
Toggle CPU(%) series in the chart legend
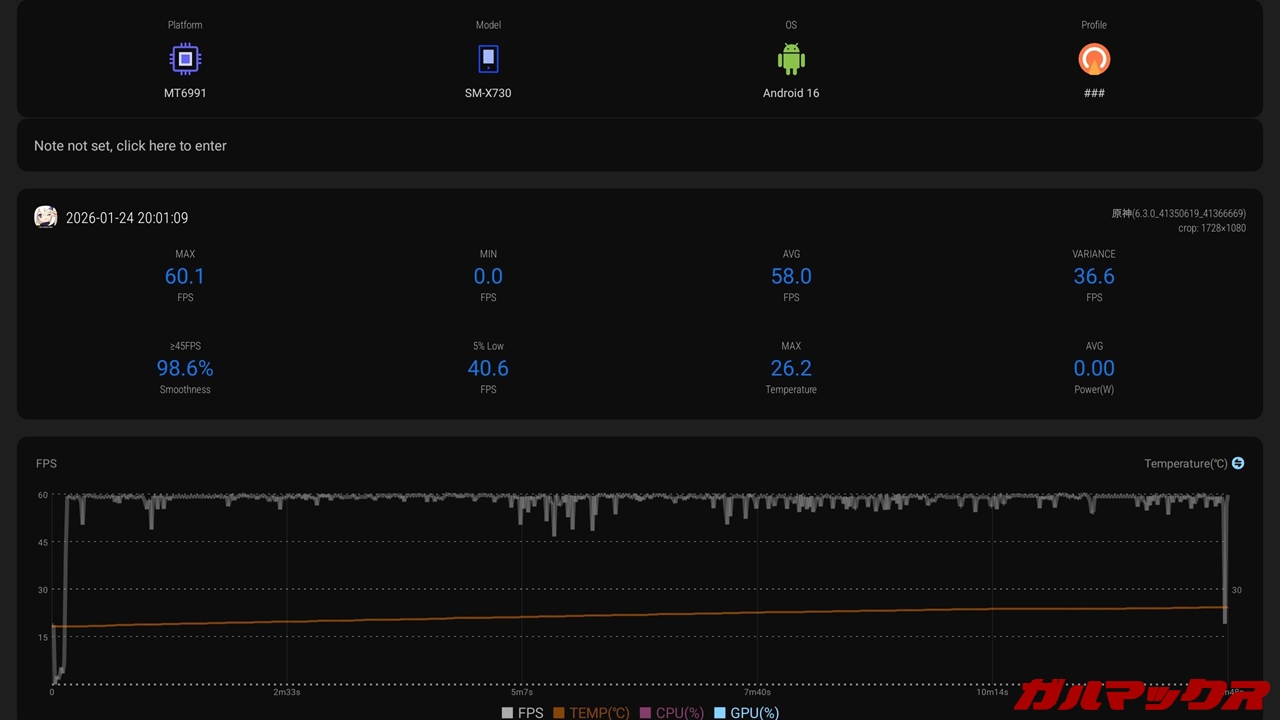pyautogui.click(x=671, y=713)
